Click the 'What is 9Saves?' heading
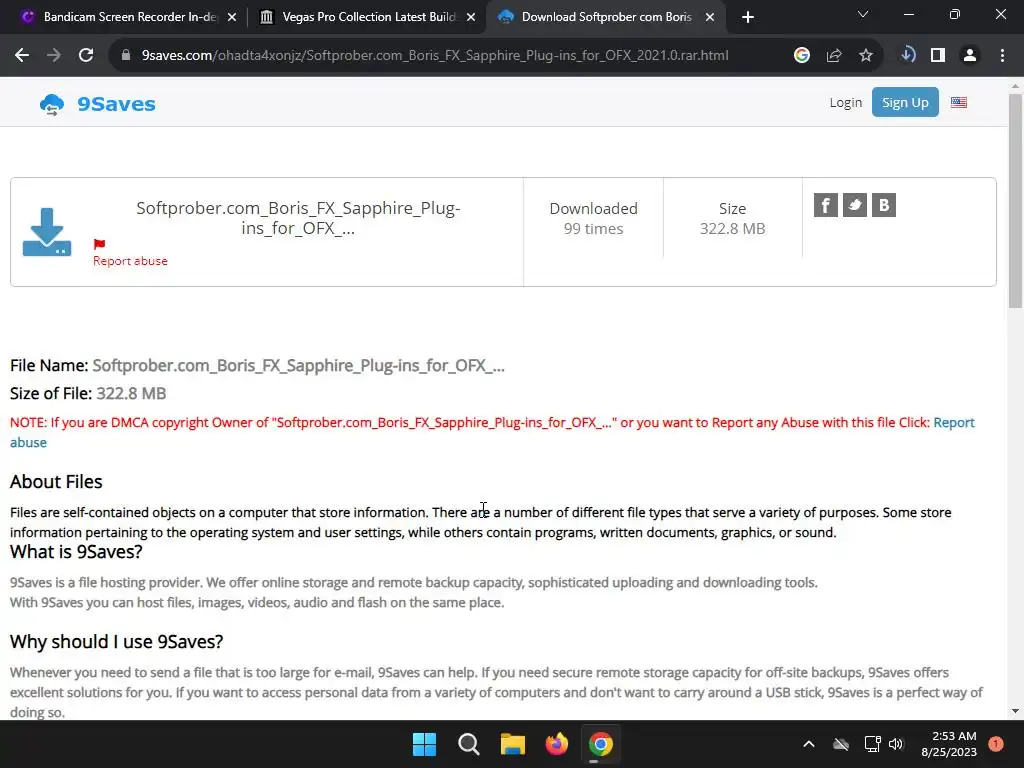Screen dimensions: 1024x768 [x=76, y=552]
